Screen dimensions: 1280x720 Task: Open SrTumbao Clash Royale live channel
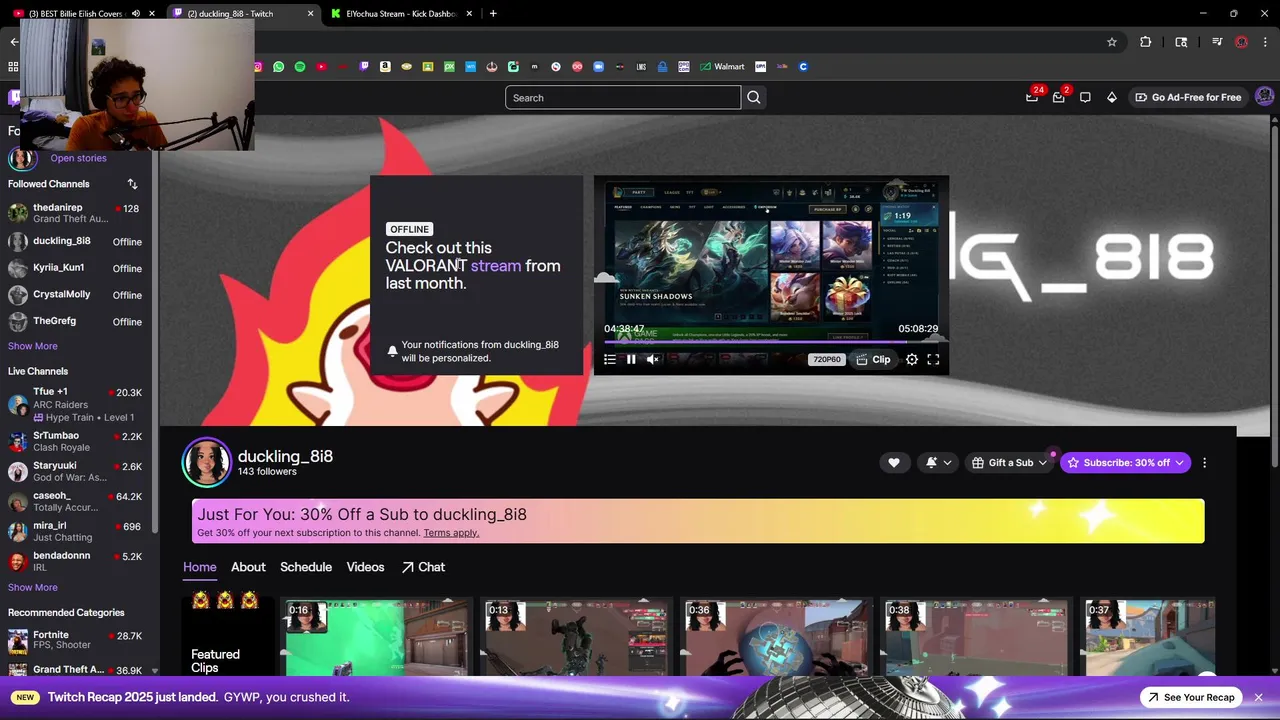[76, 442]
